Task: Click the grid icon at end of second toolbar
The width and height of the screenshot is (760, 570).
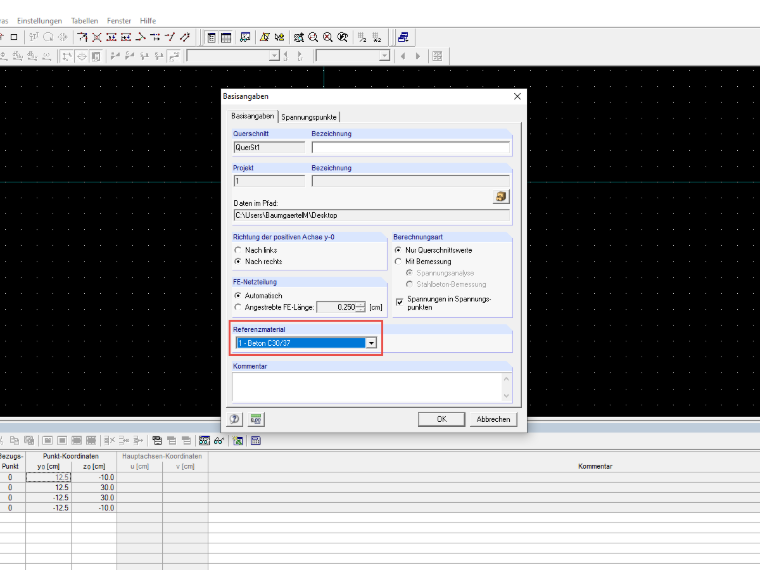Action: [x=437, y=56]
